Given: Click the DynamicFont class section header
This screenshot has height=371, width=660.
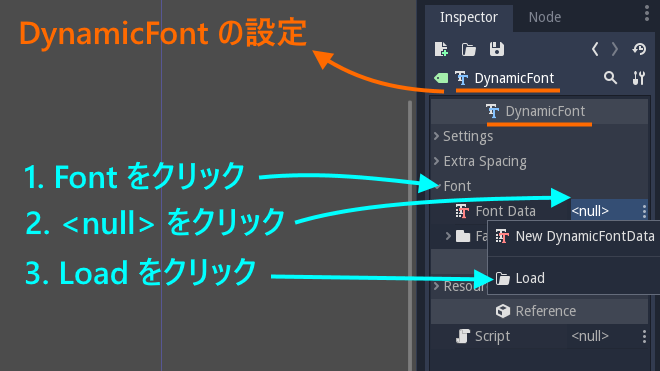Looking at the screenshot, I should 539,112.
